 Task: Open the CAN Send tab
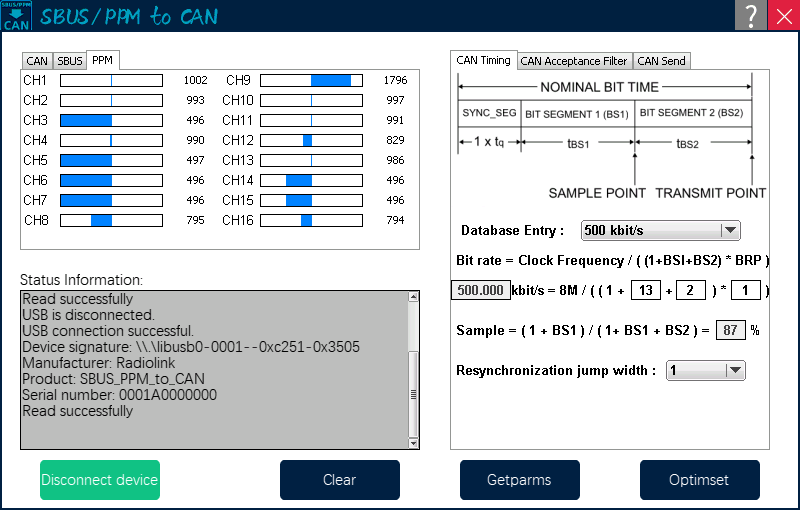pyautogui.click(x=661, y=61)
